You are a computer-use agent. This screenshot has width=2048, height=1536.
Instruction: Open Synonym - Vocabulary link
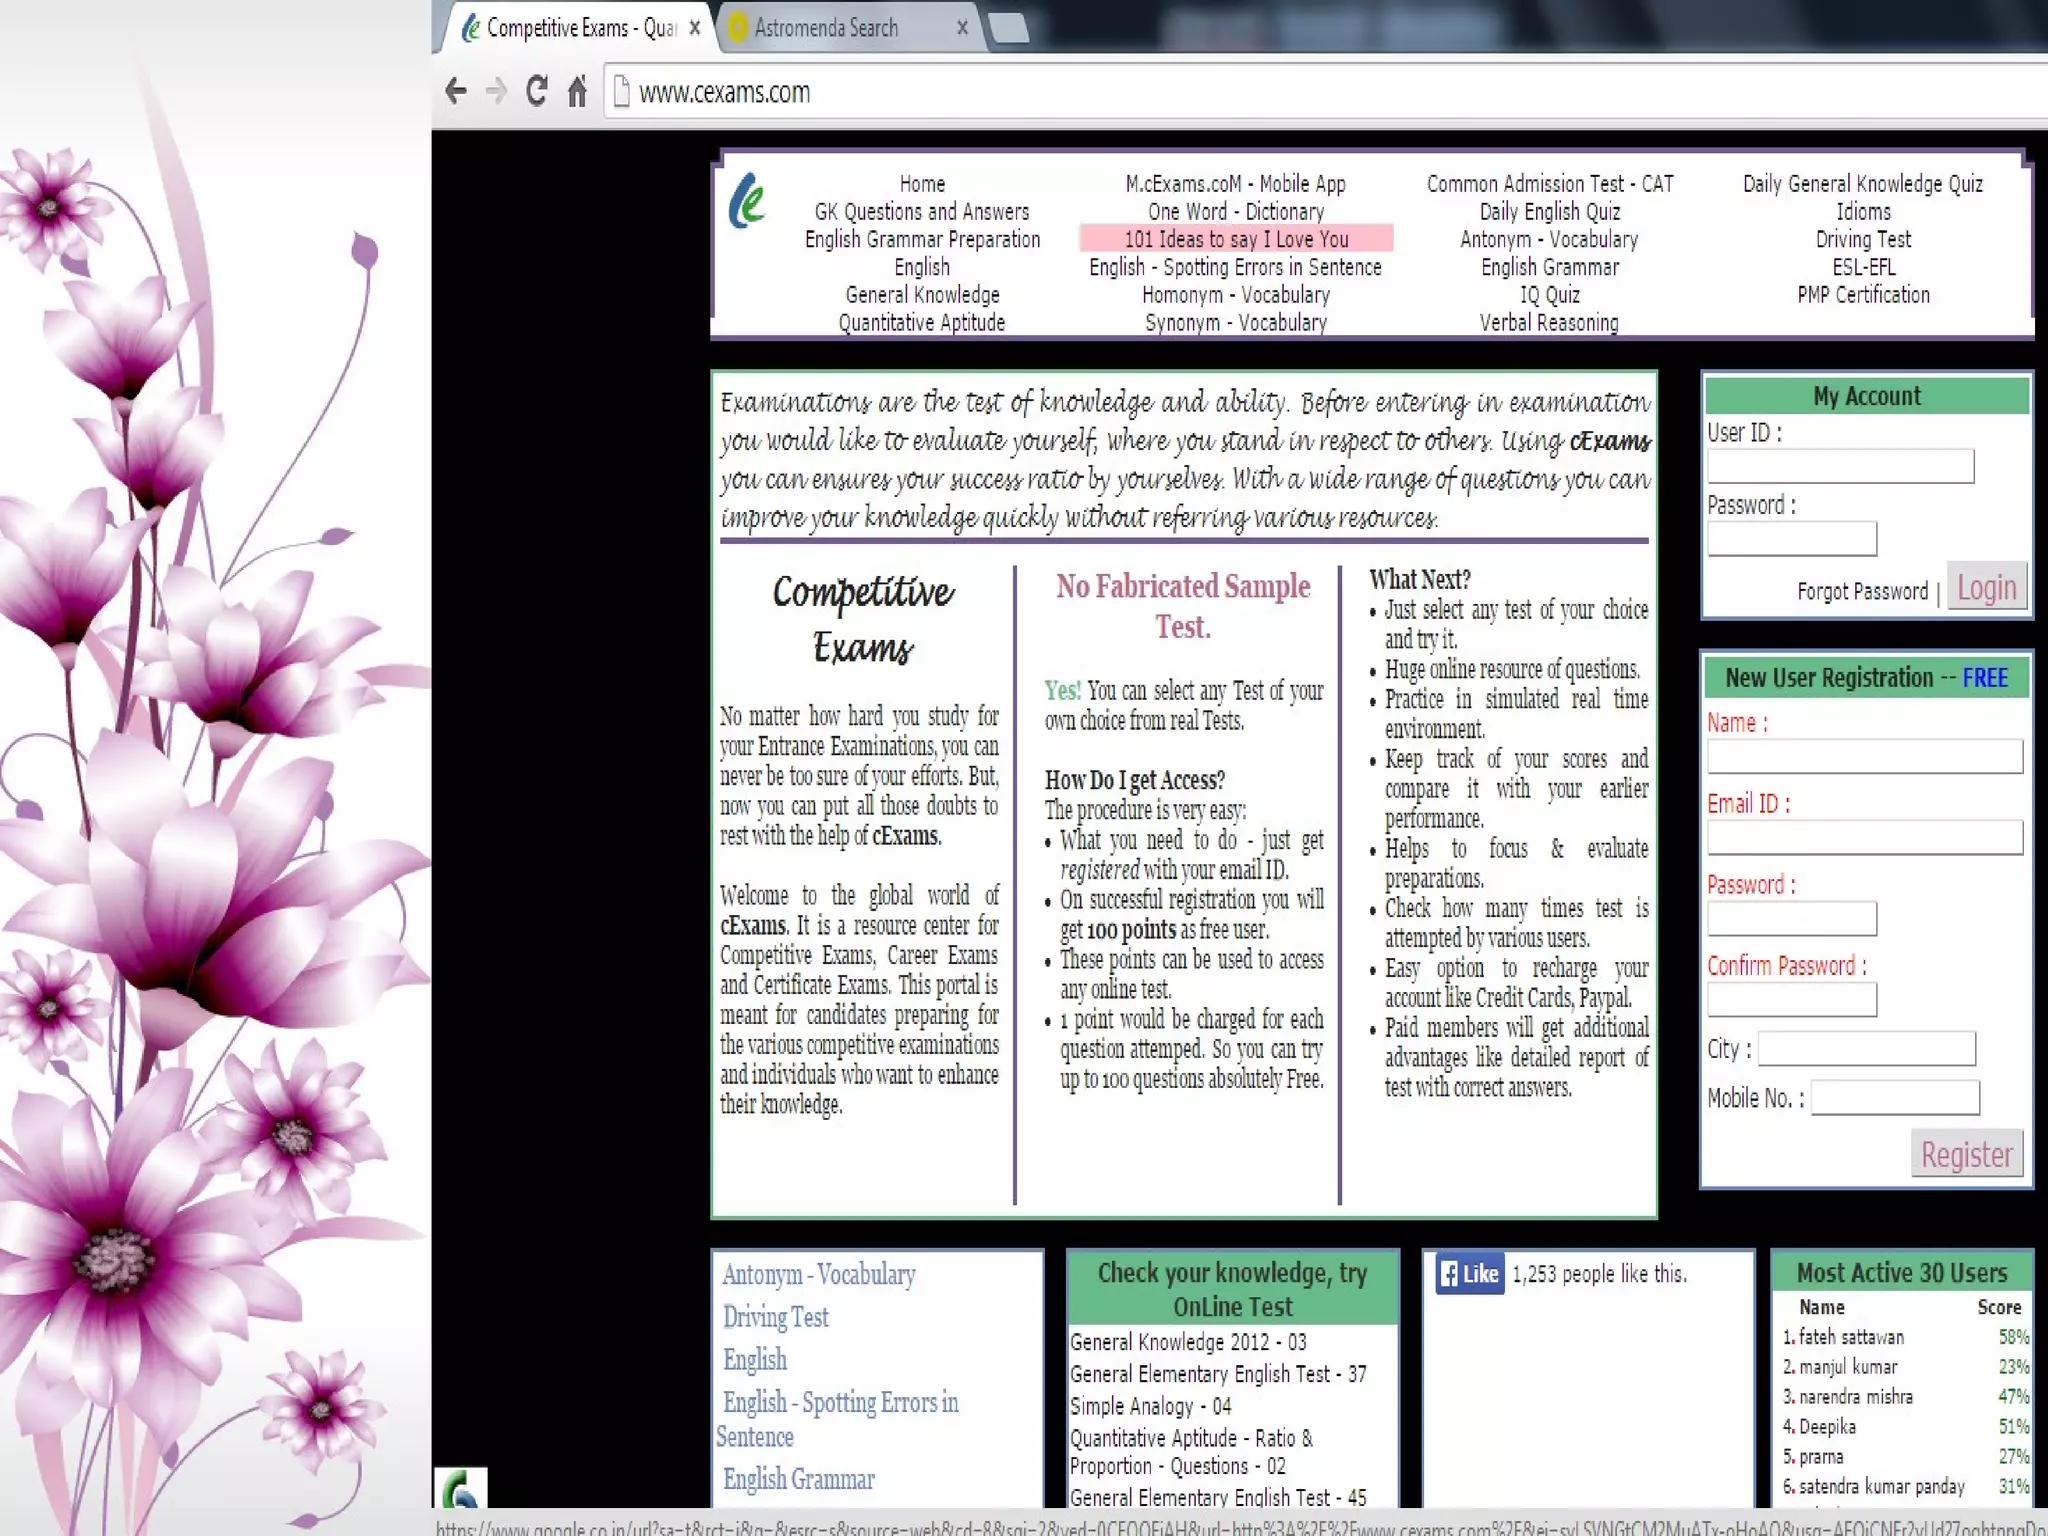click(1236, 323)
